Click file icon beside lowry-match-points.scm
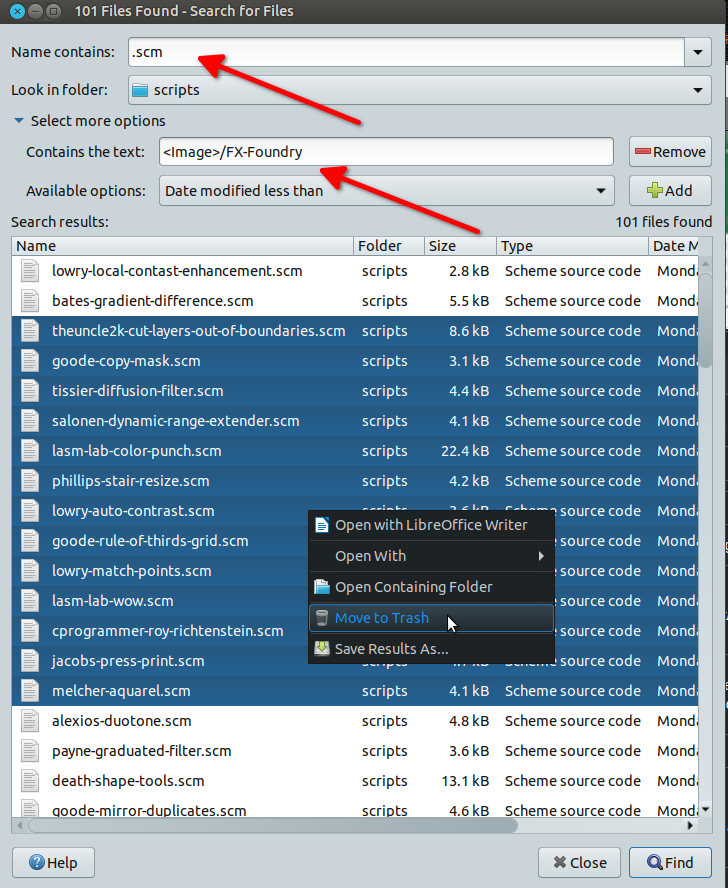Image resolution: width=728 pixels, height=888 pixels. (x=30, y=571)
